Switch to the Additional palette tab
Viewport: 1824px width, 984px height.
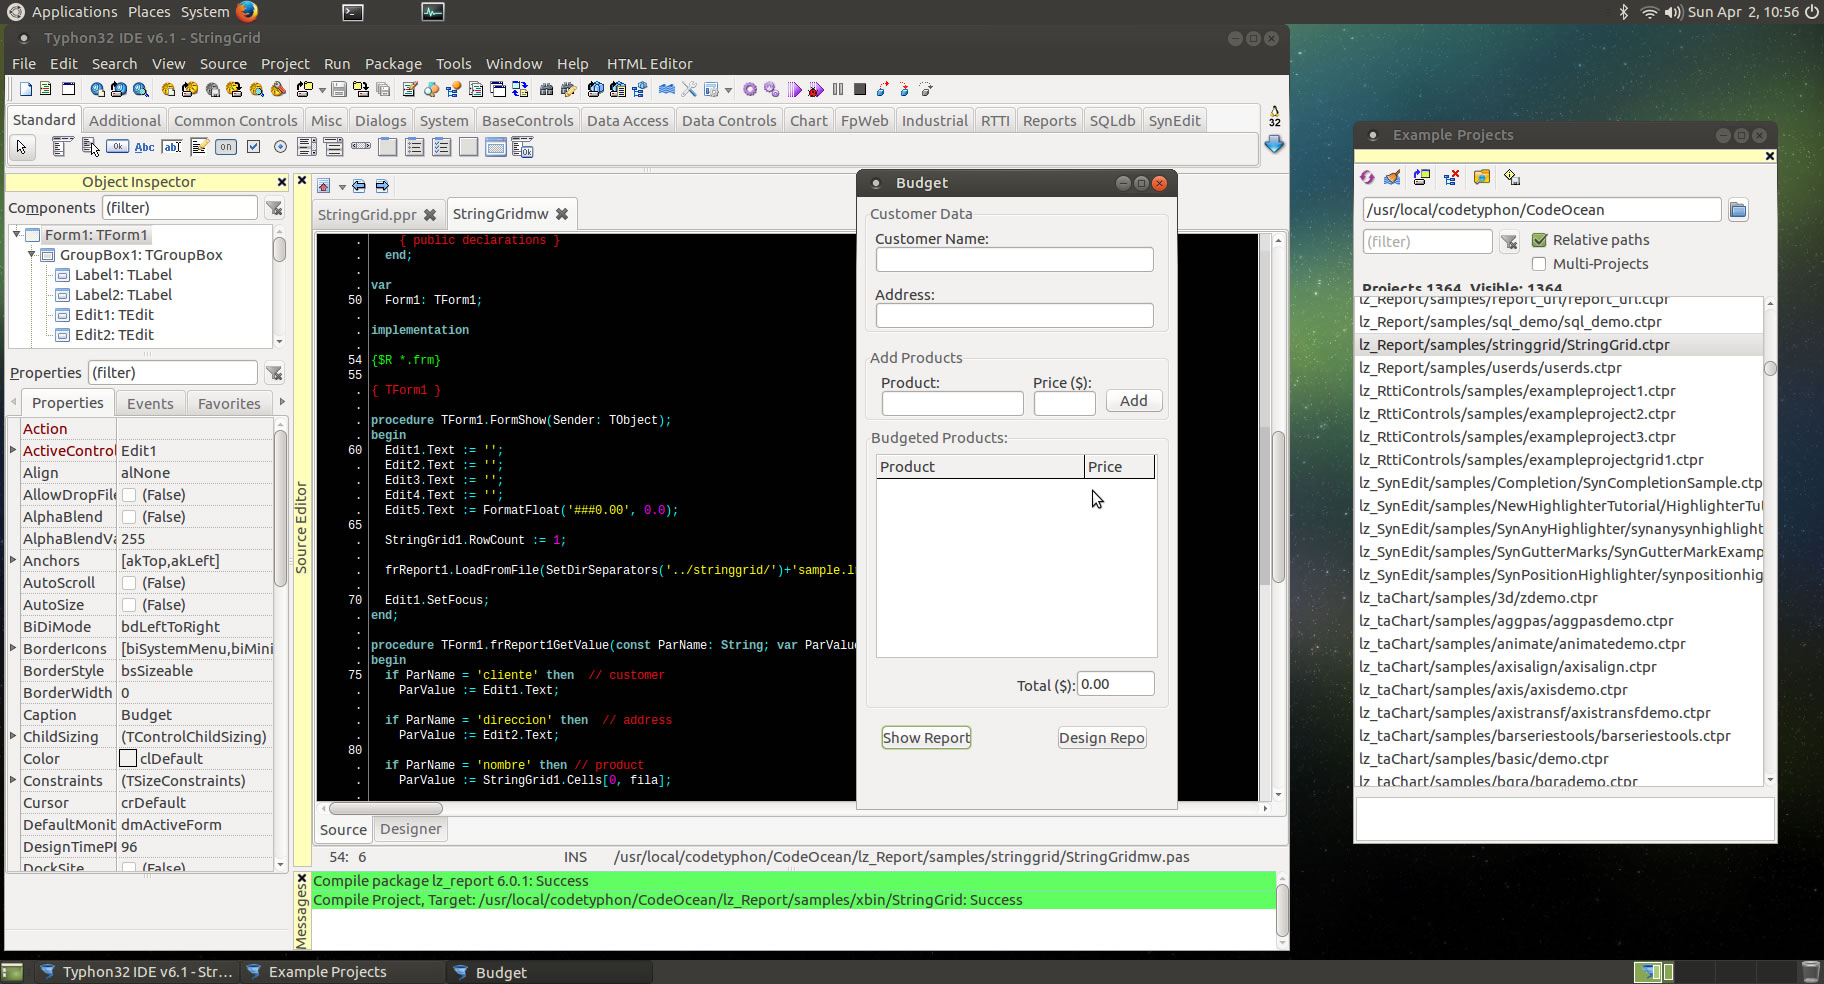[x=124, y=120]
